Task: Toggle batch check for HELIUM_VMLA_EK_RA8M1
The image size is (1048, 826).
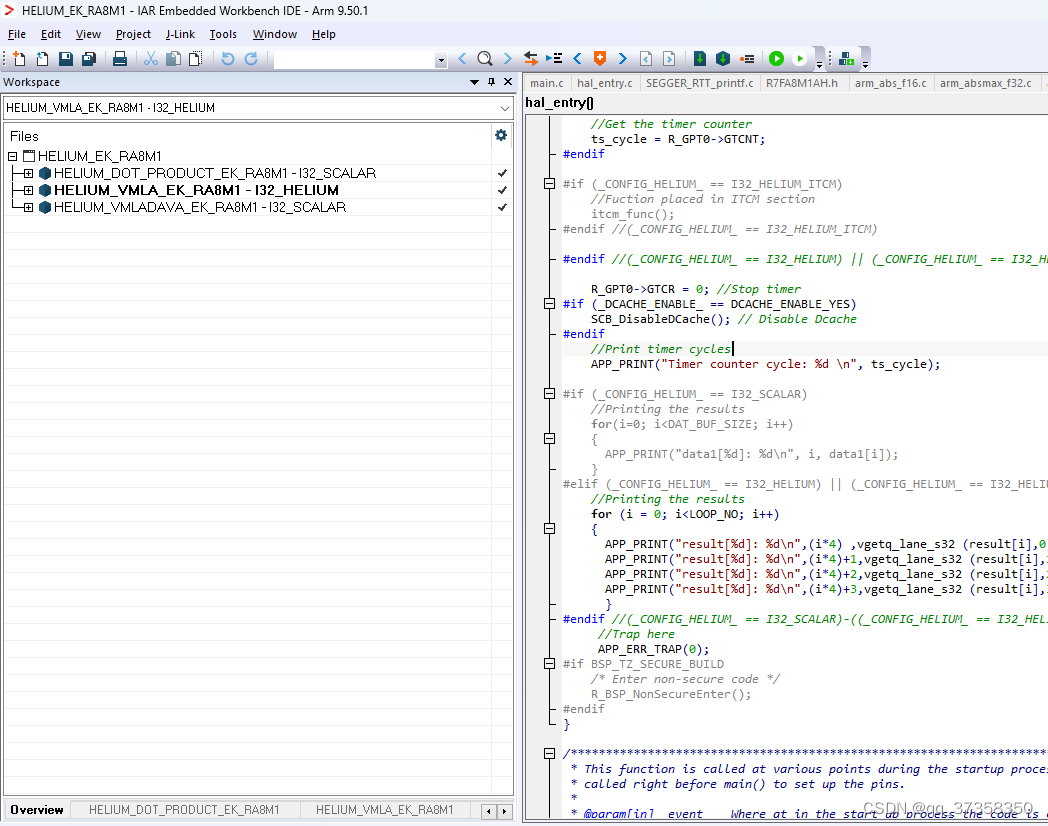Action: tap(502, 190)
